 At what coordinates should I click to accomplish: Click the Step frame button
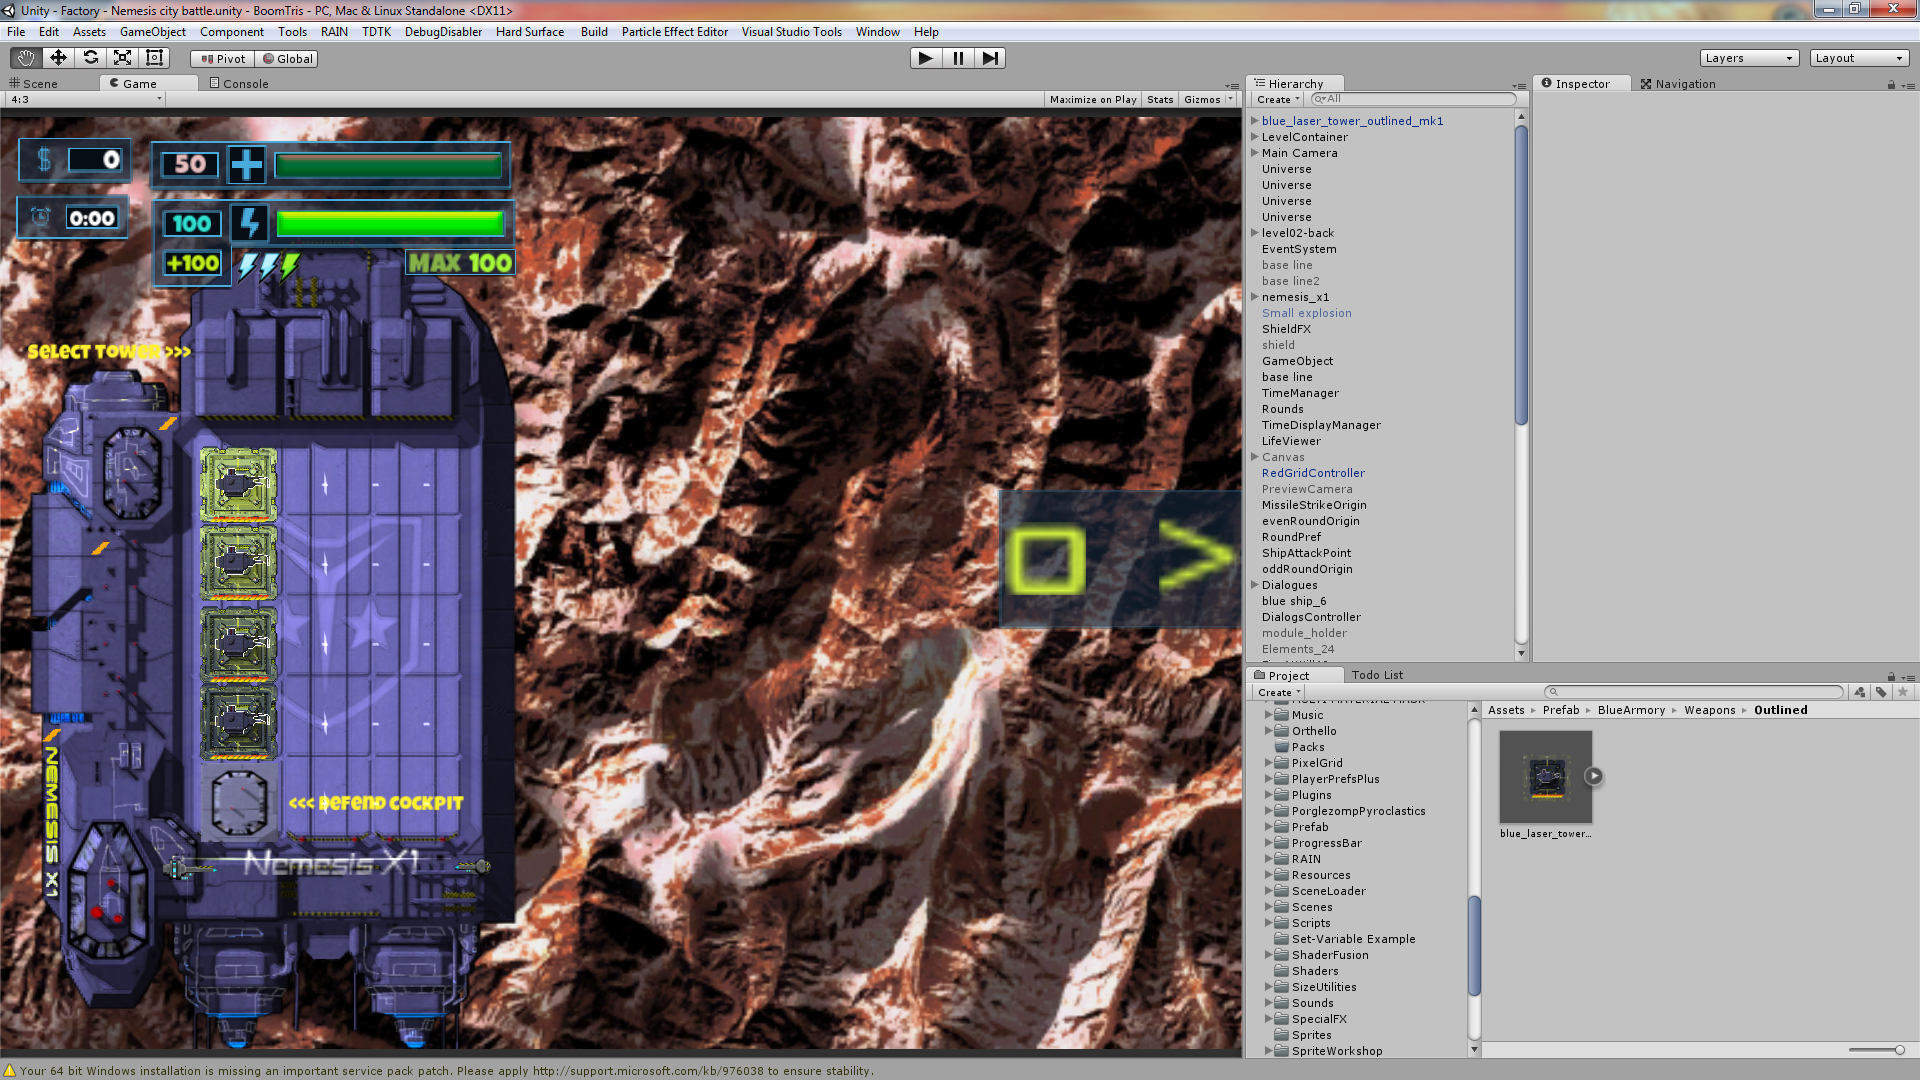point(990,58)
